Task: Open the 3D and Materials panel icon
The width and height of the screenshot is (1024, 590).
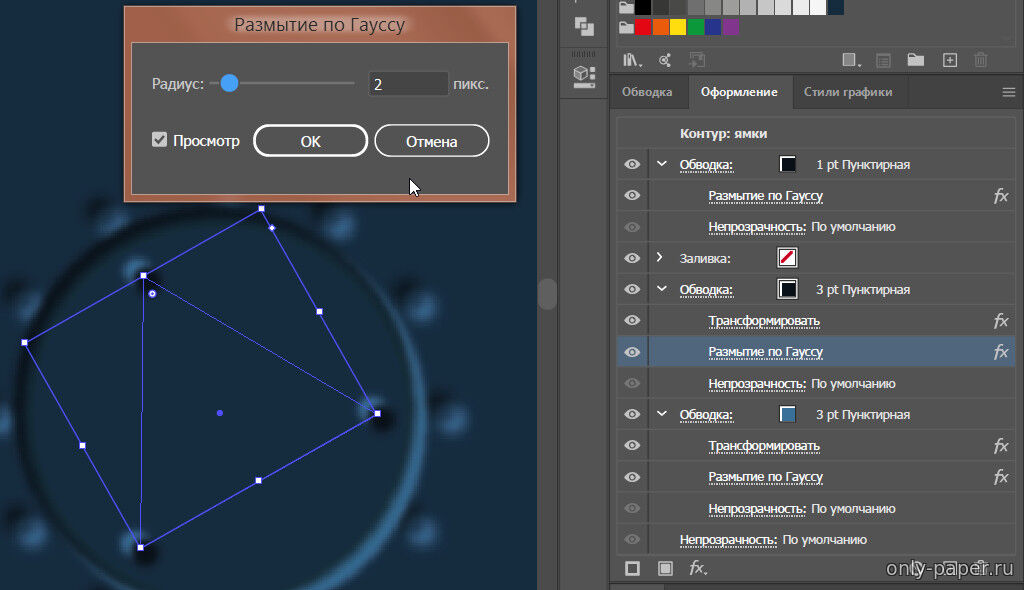Action: click(584, 75)
